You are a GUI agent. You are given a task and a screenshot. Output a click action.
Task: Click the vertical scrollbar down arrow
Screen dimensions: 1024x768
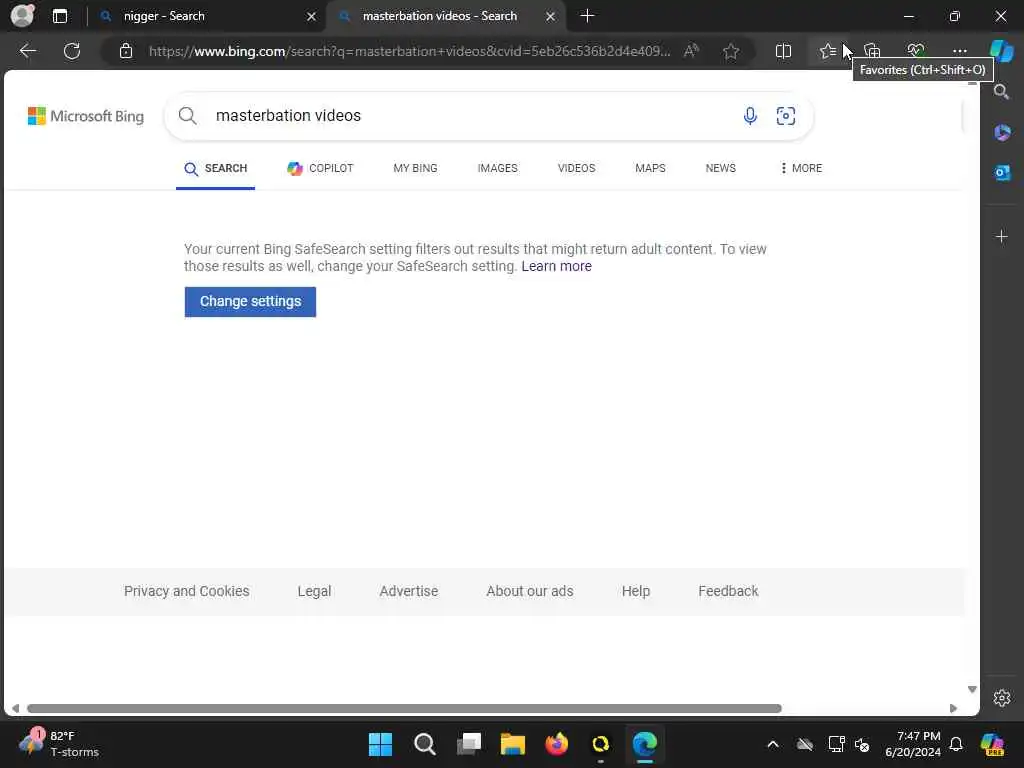[x=972, y=690]
